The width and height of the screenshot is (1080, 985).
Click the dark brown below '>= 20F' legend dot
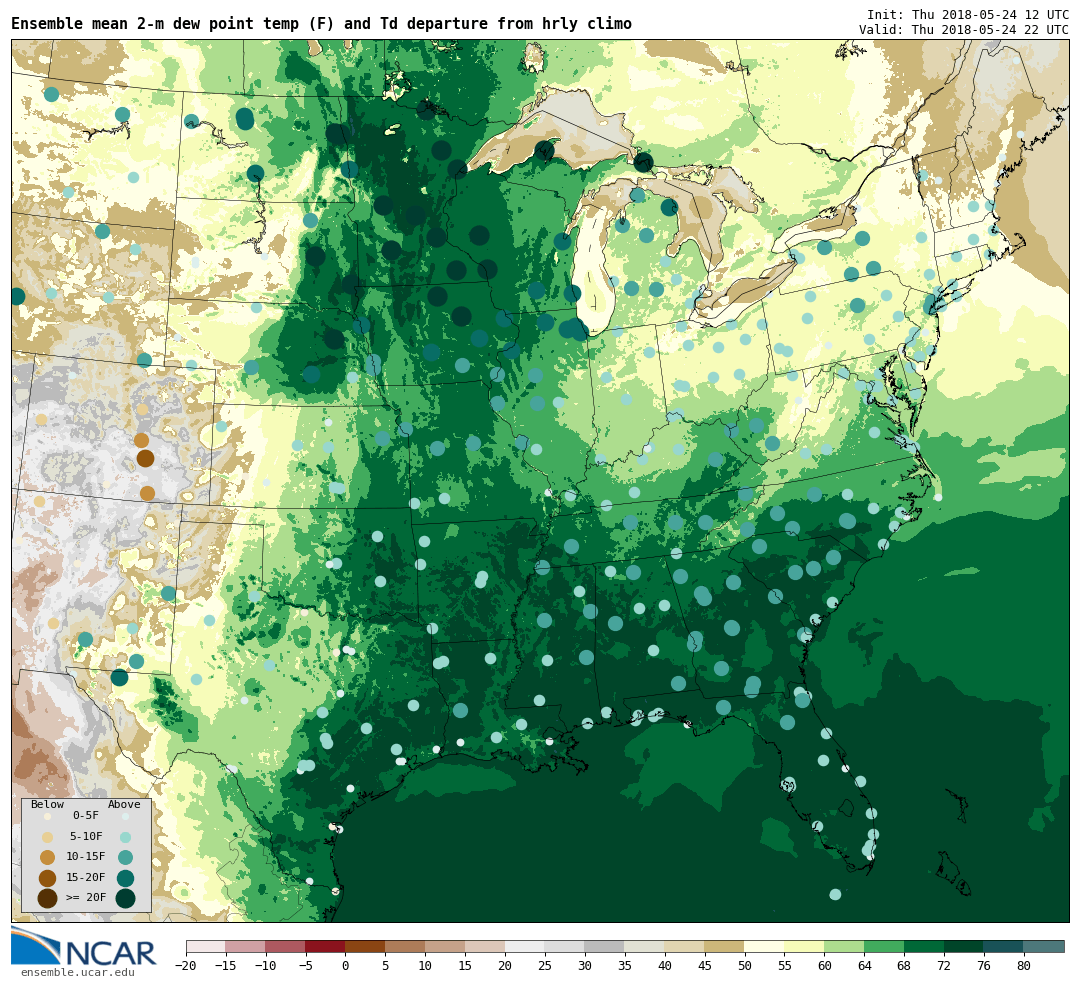(48, 898)
